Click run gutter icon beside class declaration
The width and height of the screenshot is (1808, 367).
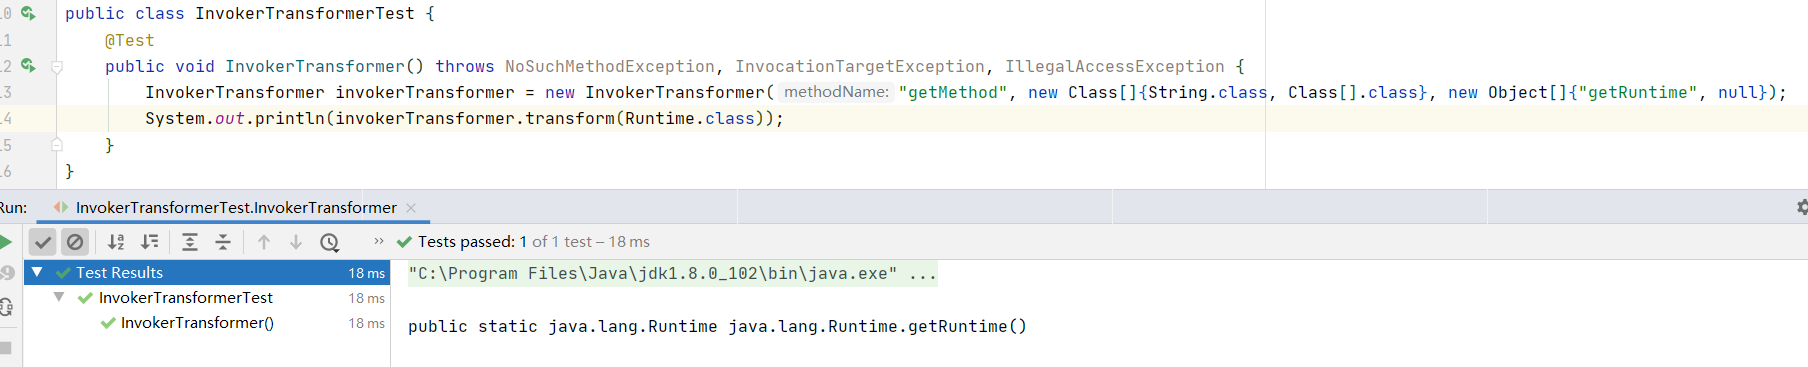click(x=28, y=13)
